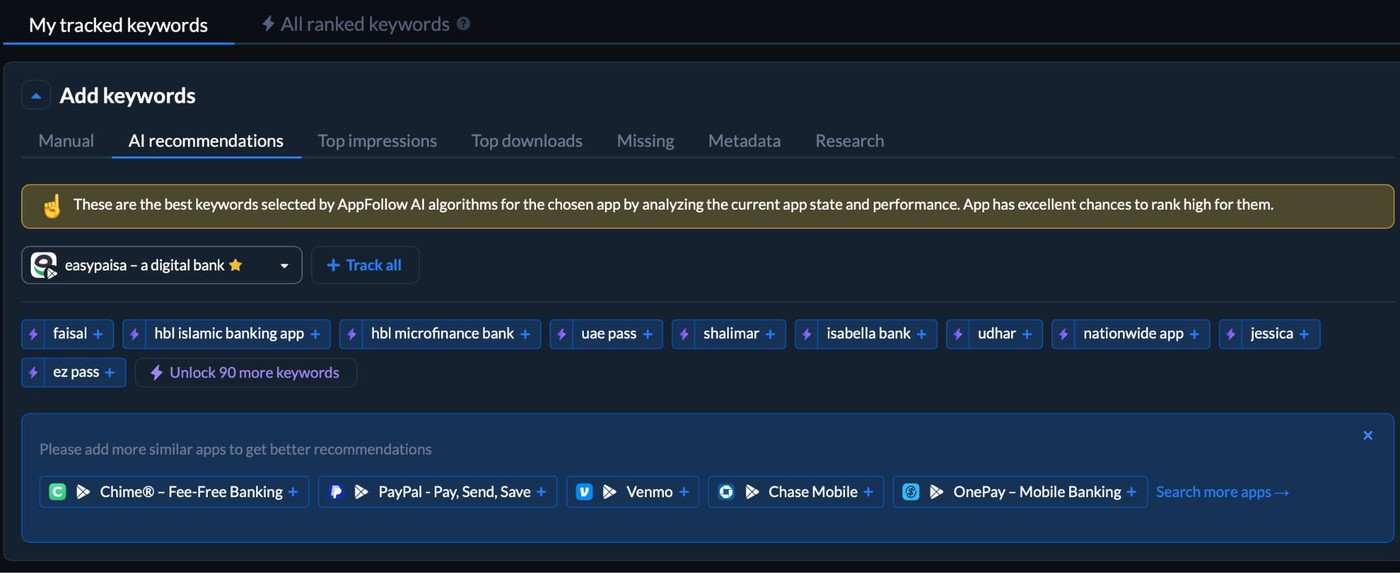This screenshot has height=573, width=1400.
Task: Click the Add keywords heading
Action: point(128,96)
